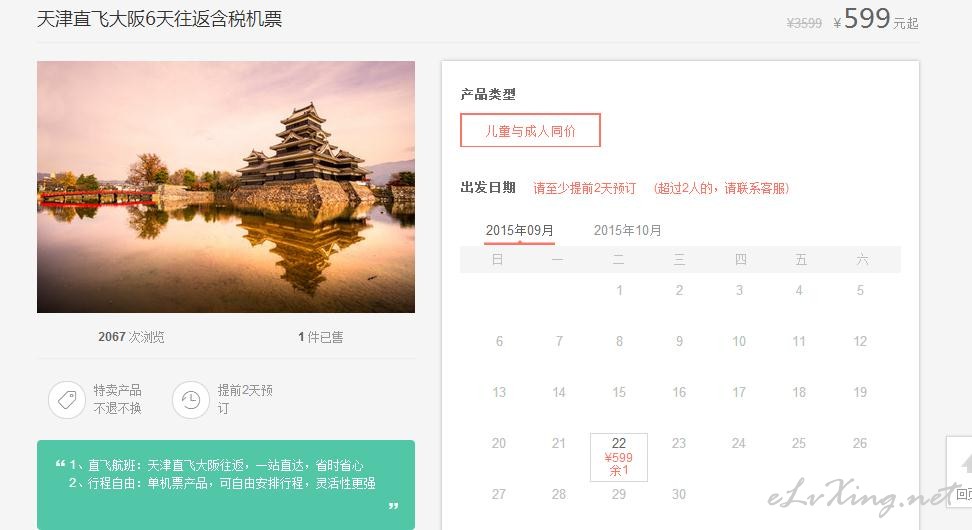
Task: Click calendar date 10
Action: pyautogui.click(x=739, y=341)
